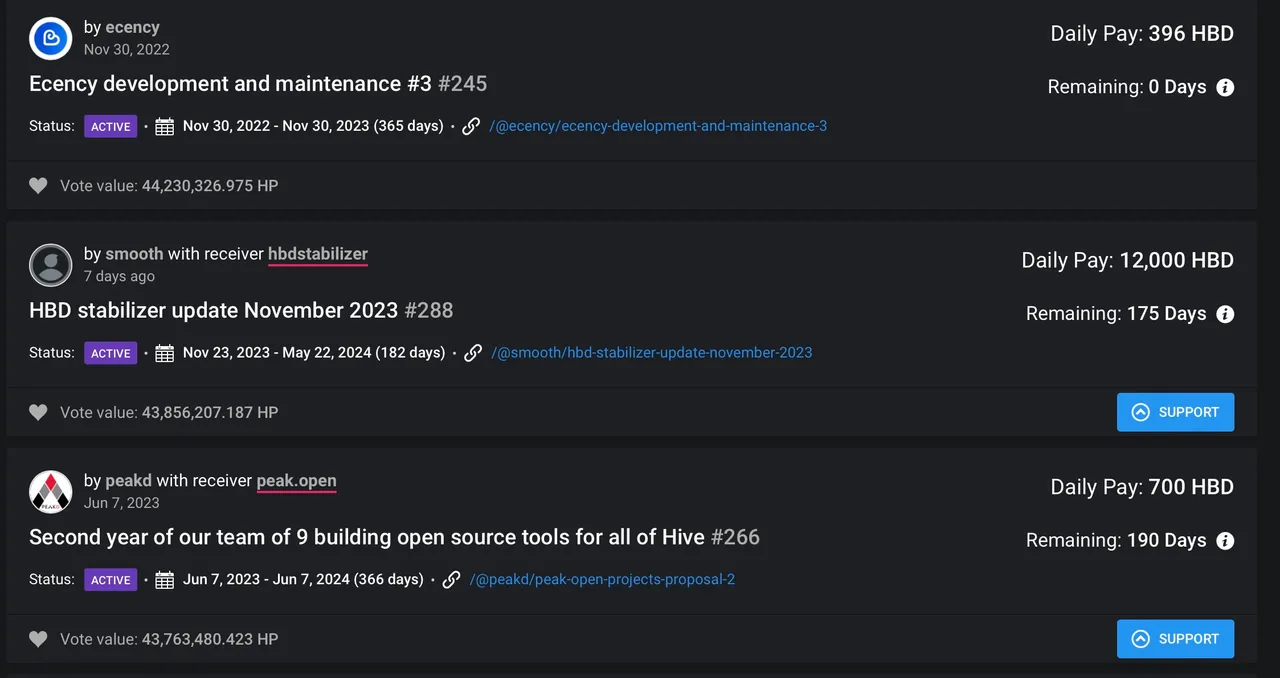Open the peakd profile avatar

point(51,491)
